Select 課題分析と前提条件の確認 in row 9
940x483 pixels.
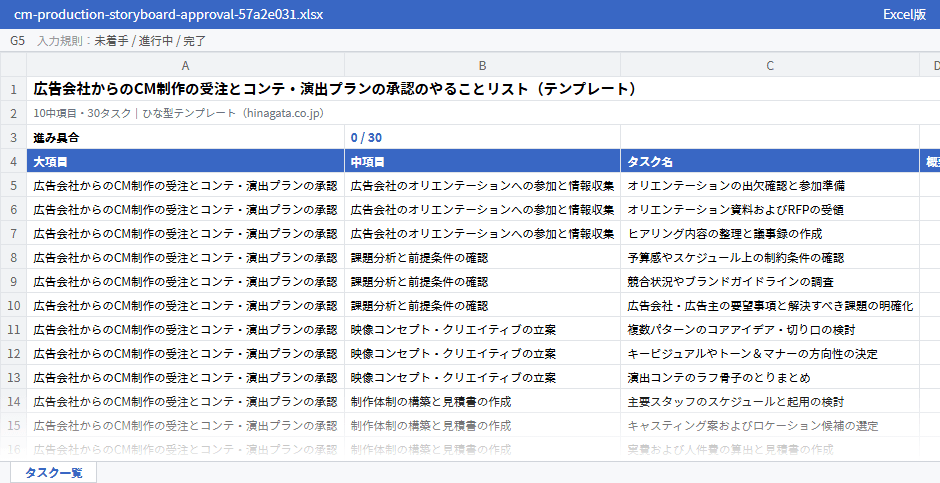pos(482,281)
